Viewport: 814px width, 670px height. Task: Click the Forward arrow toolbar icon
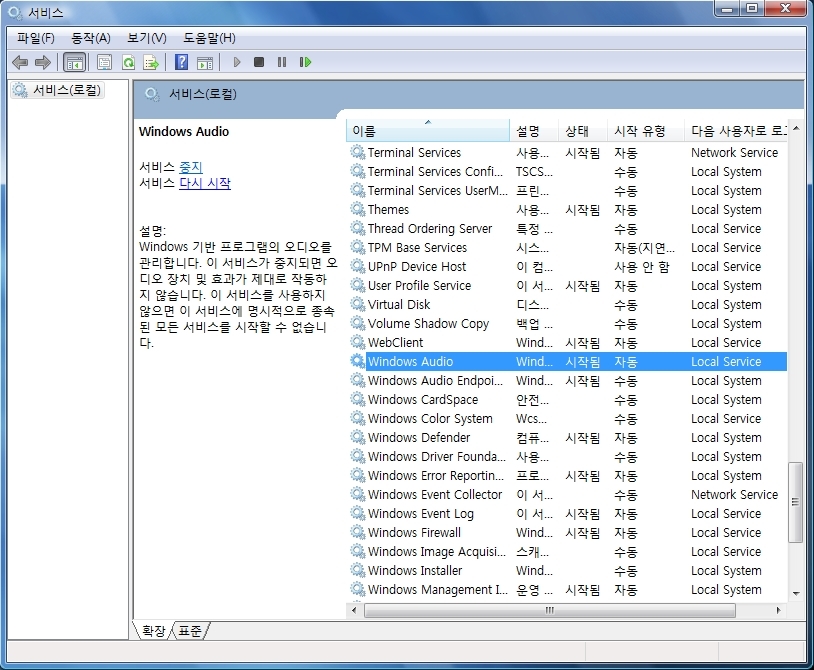[43, 63]
